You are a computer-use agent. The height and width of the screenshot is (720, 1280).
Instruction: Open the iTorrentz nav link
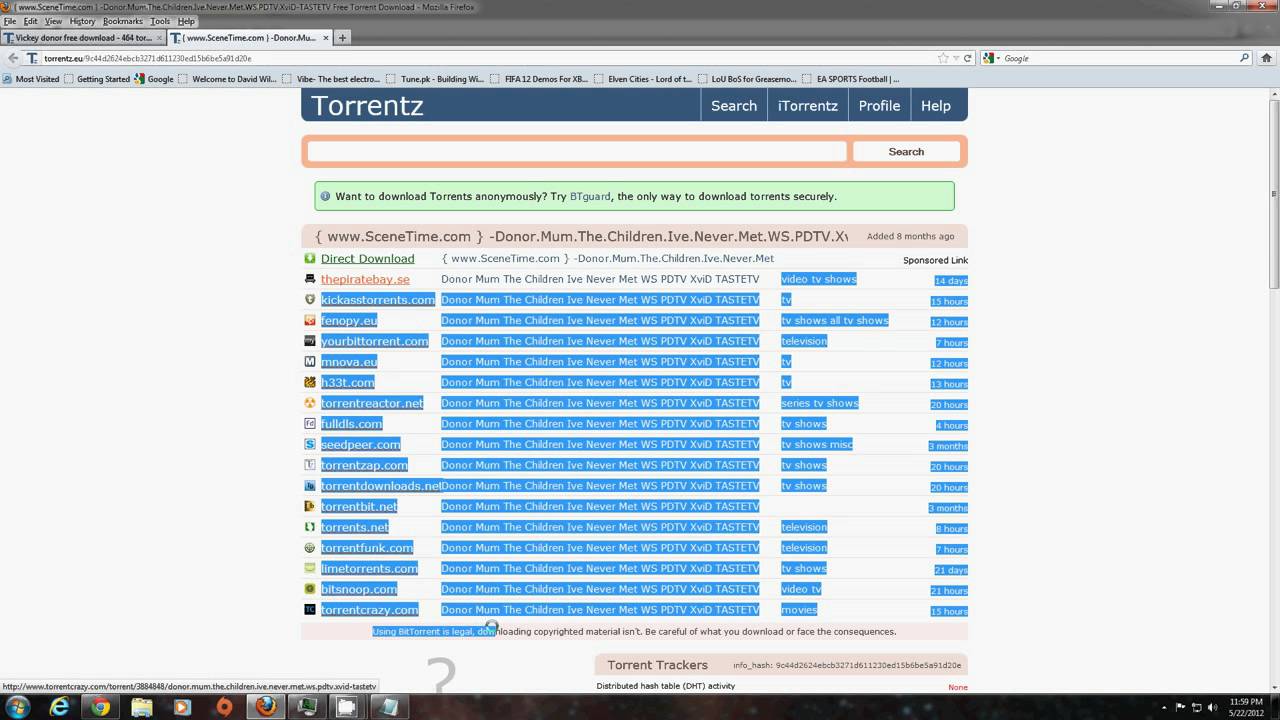click(x=808, y=105)
